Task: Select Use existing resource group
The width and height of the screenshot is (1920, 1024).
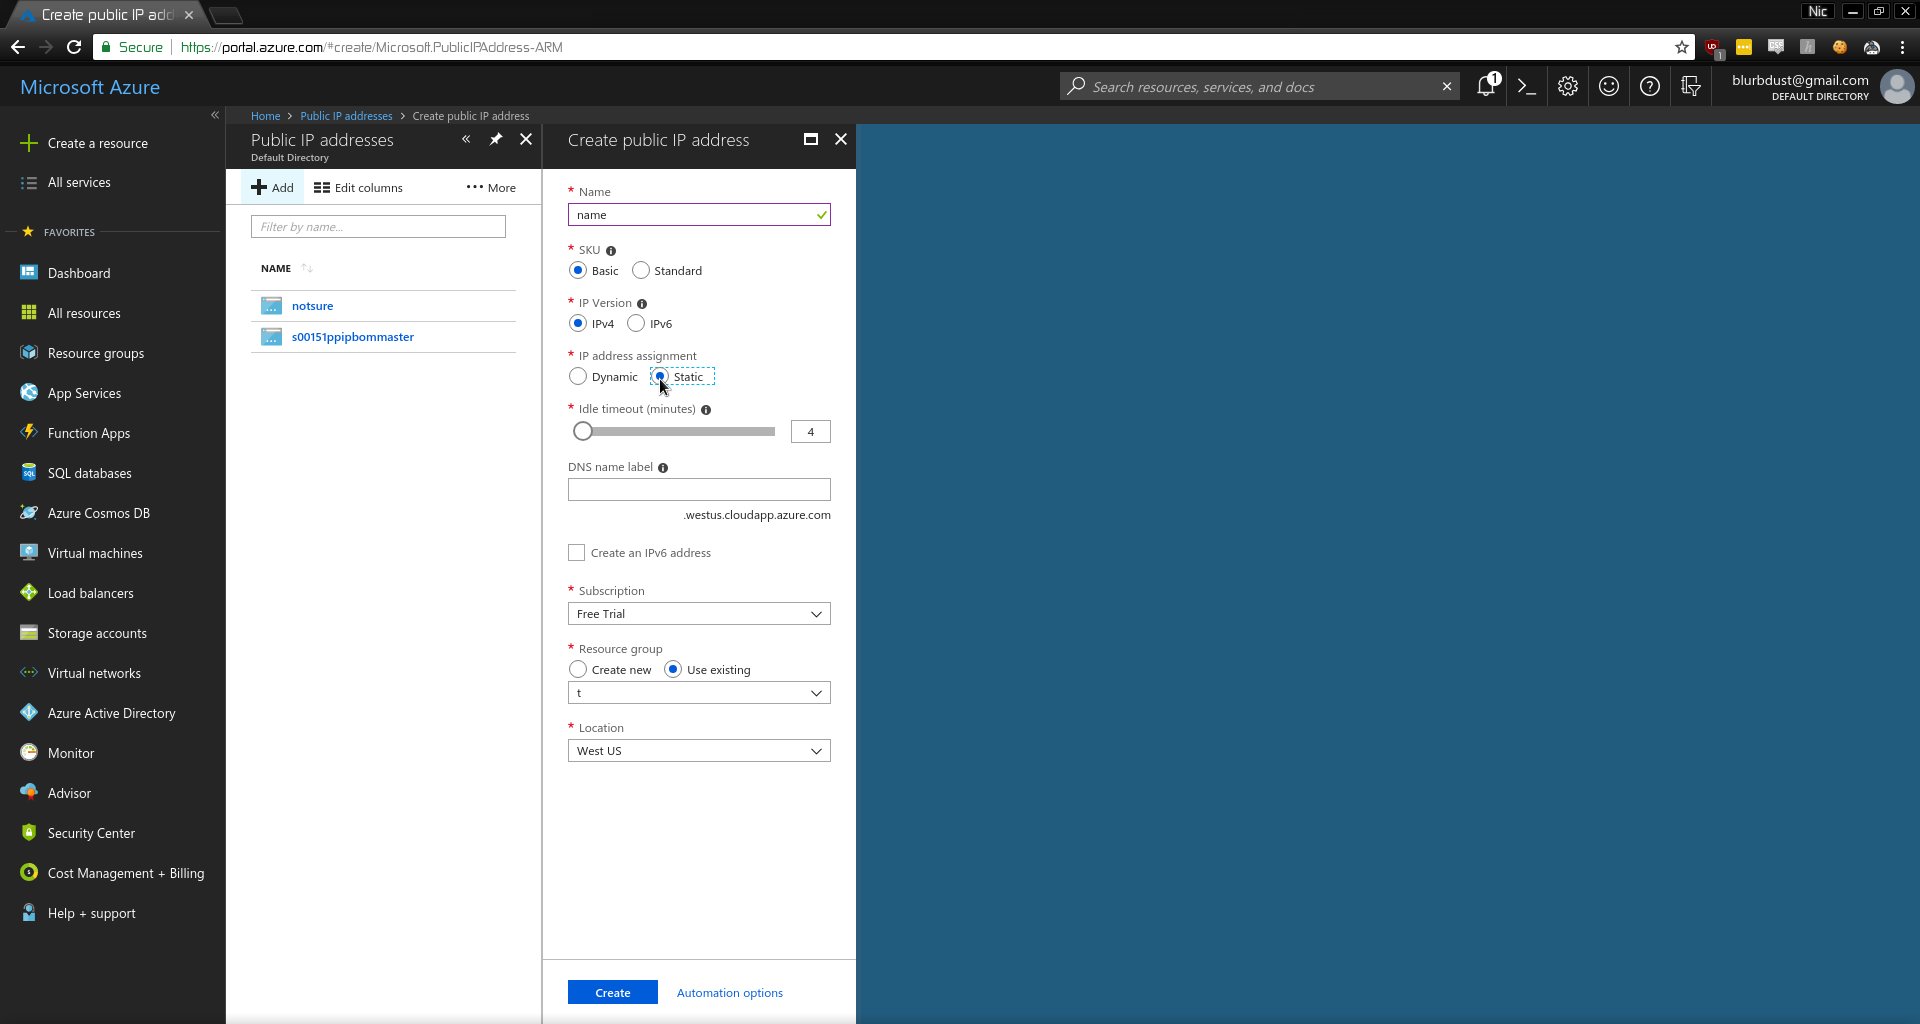Action: click(673, 669)
